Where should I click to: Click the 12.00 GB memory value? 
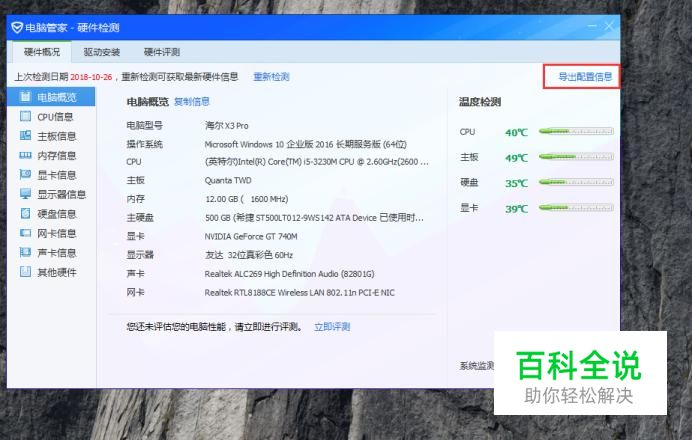pos(247,199)
